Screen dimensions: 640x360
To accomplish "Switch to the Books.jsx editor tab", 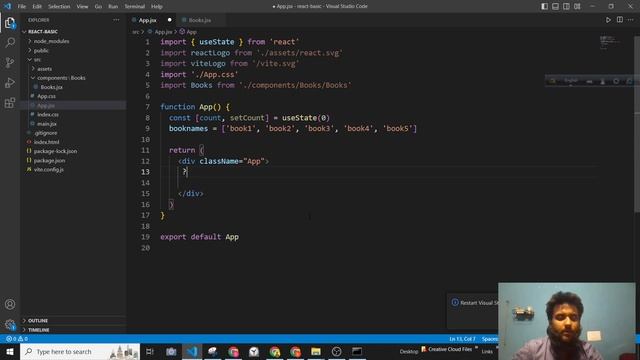I will click(x=200, y=20).
